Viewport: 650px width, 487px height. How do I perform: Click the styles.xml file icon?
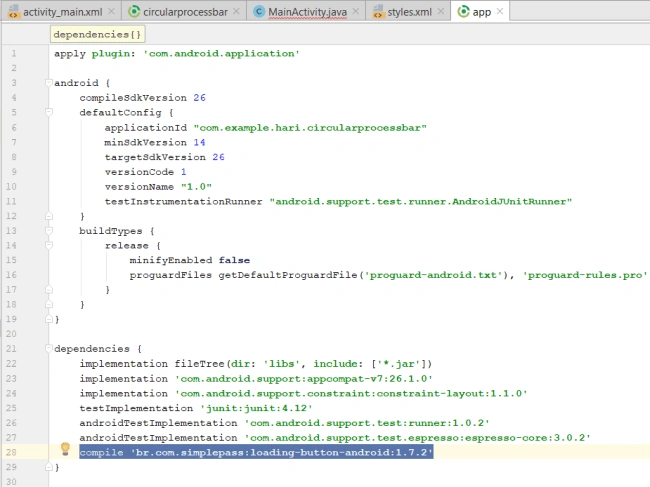pos(378,12)
